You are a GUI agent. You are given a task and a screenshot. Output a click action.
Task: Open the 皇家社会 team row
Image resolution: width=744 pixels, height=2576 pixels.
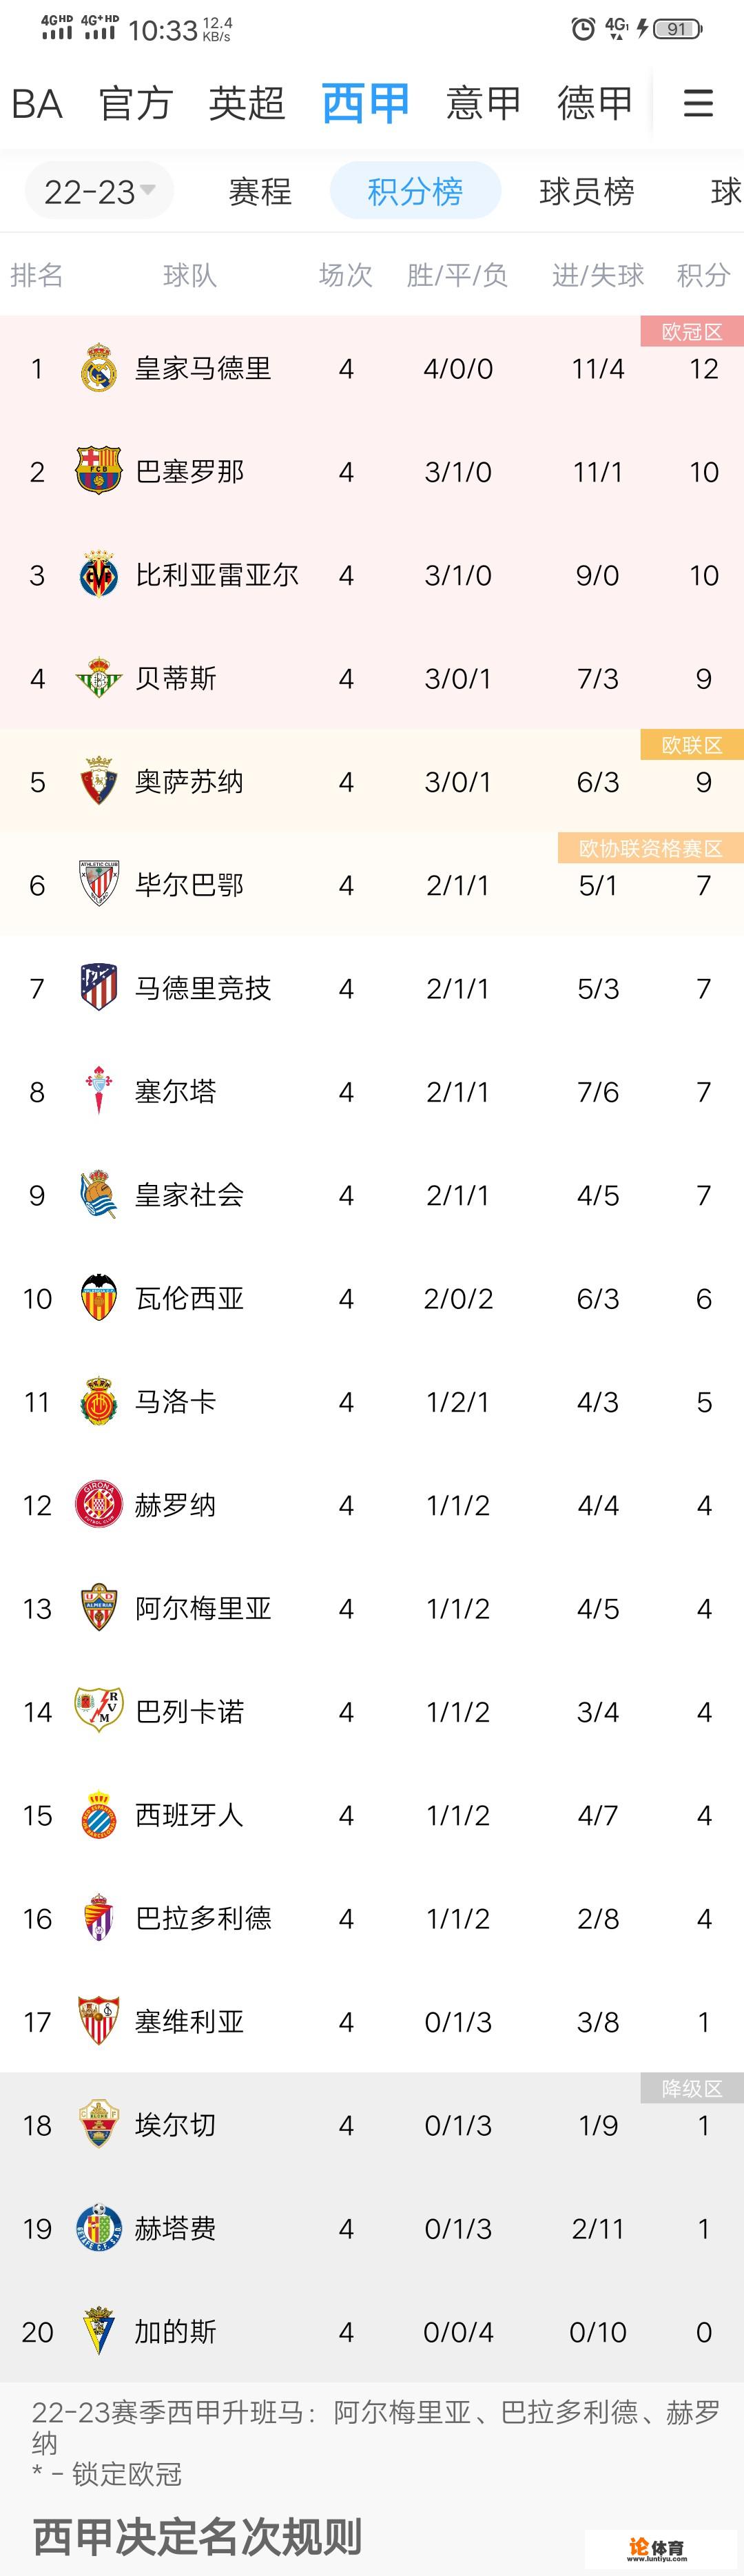click(190, 1195)
